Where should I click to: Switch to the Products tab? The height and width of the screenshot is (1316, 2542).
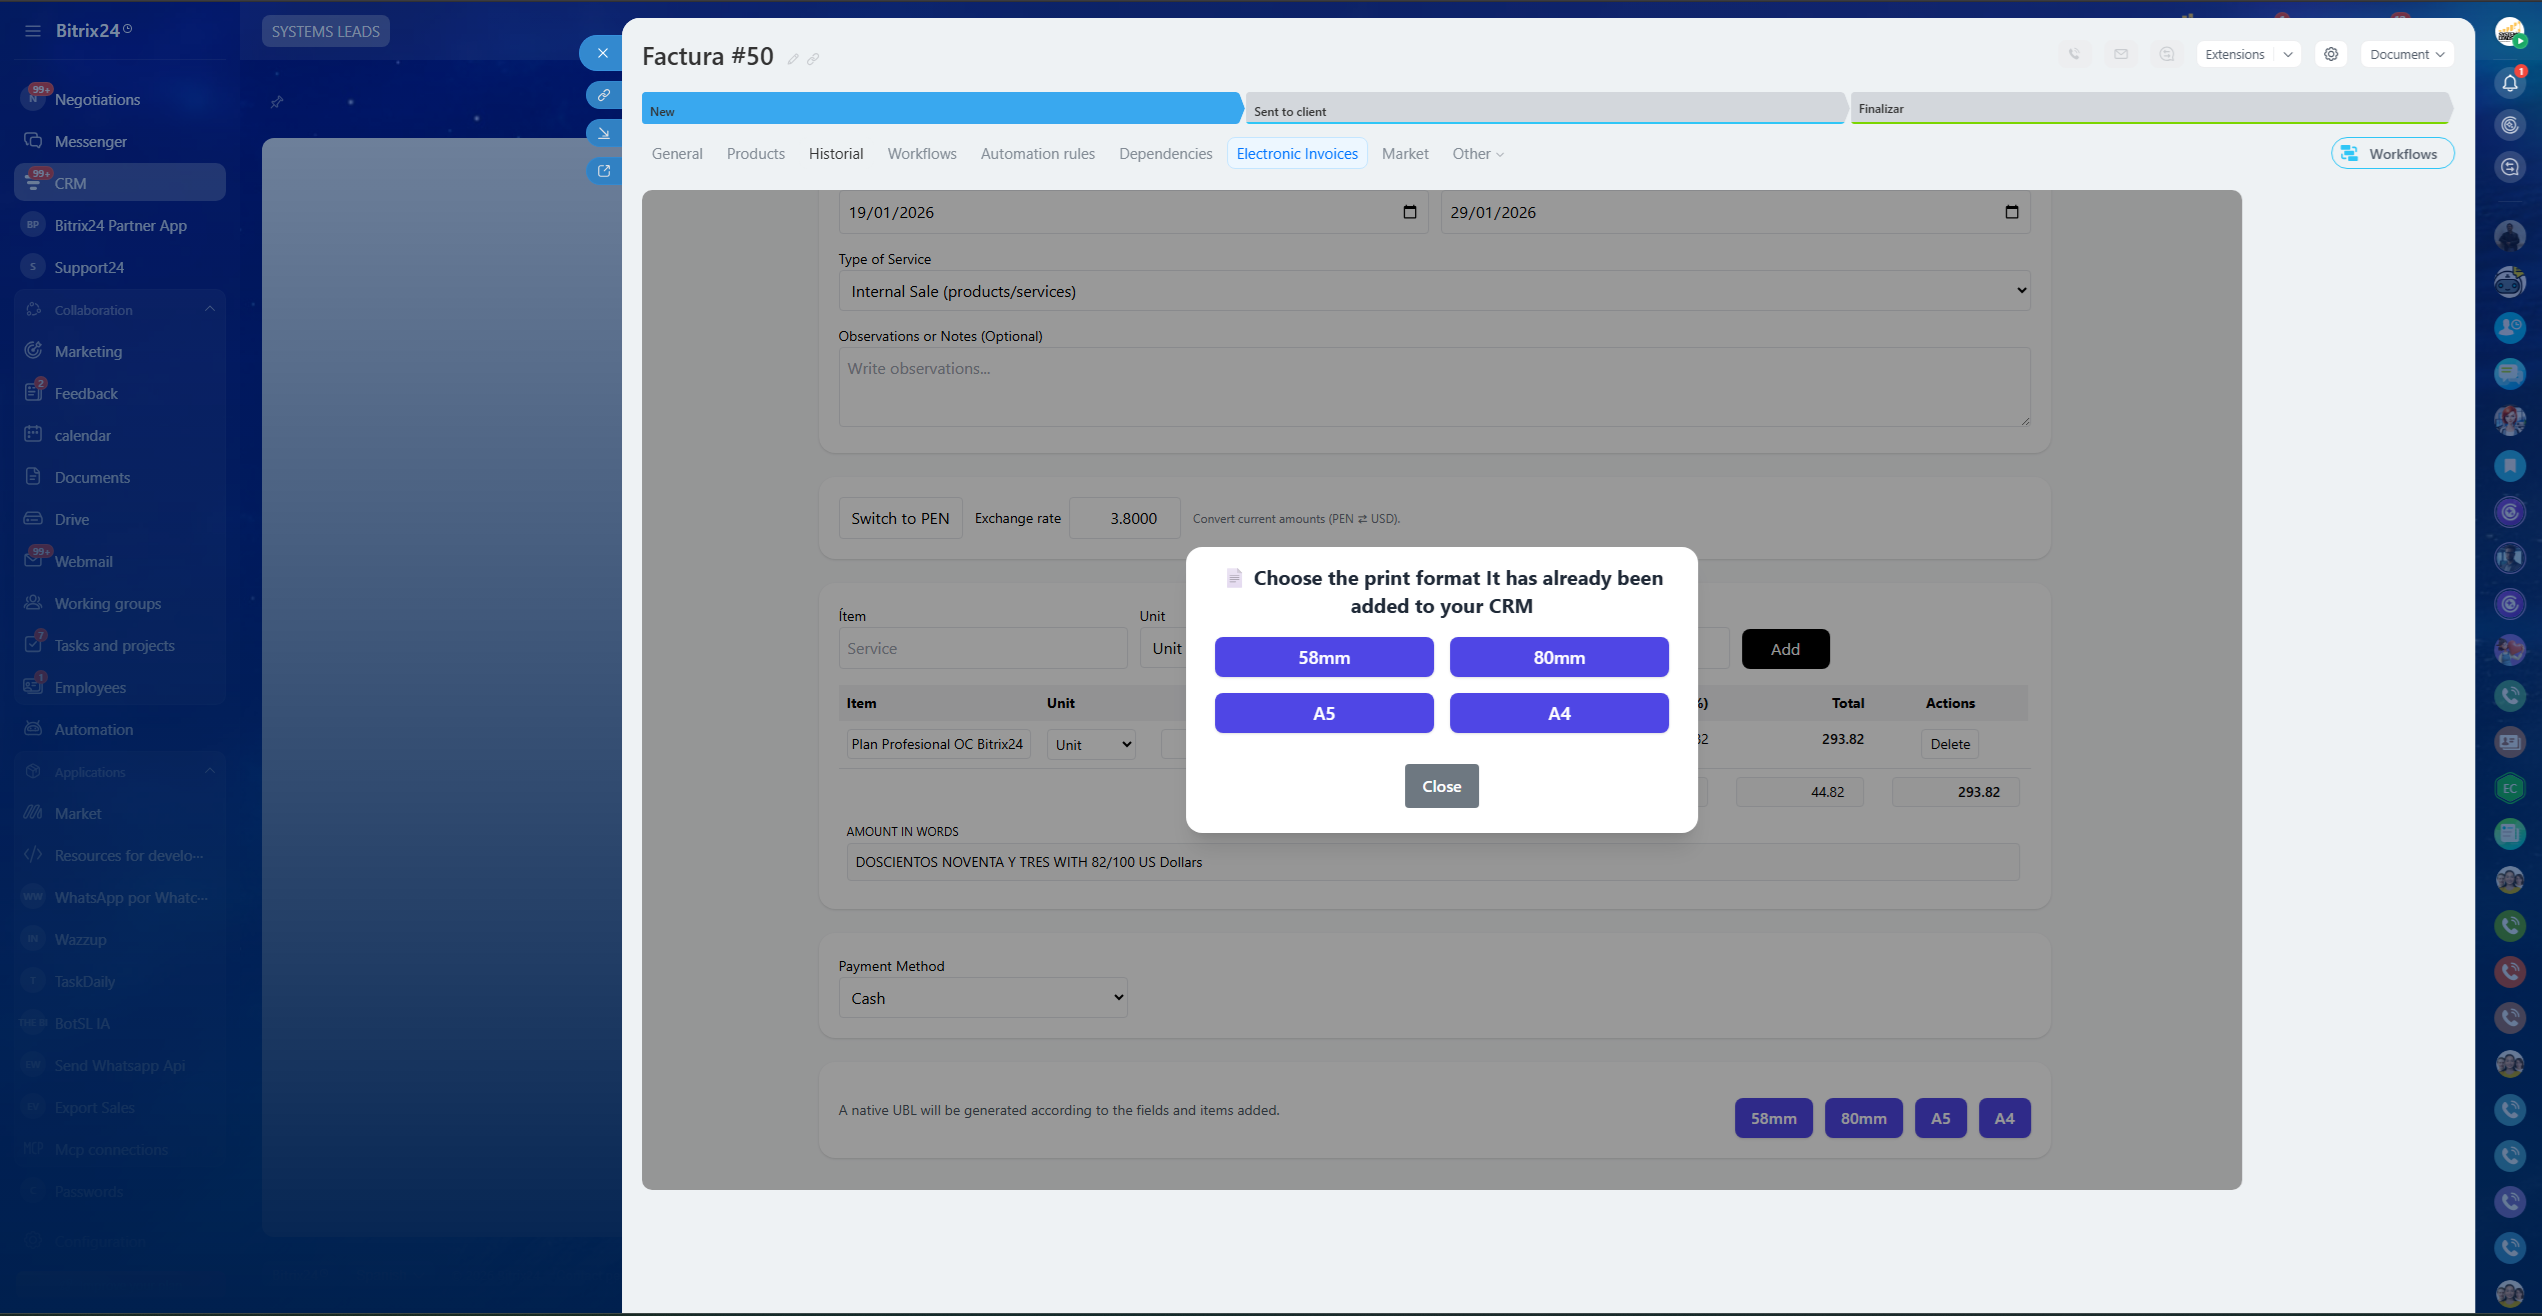[755, 153]
